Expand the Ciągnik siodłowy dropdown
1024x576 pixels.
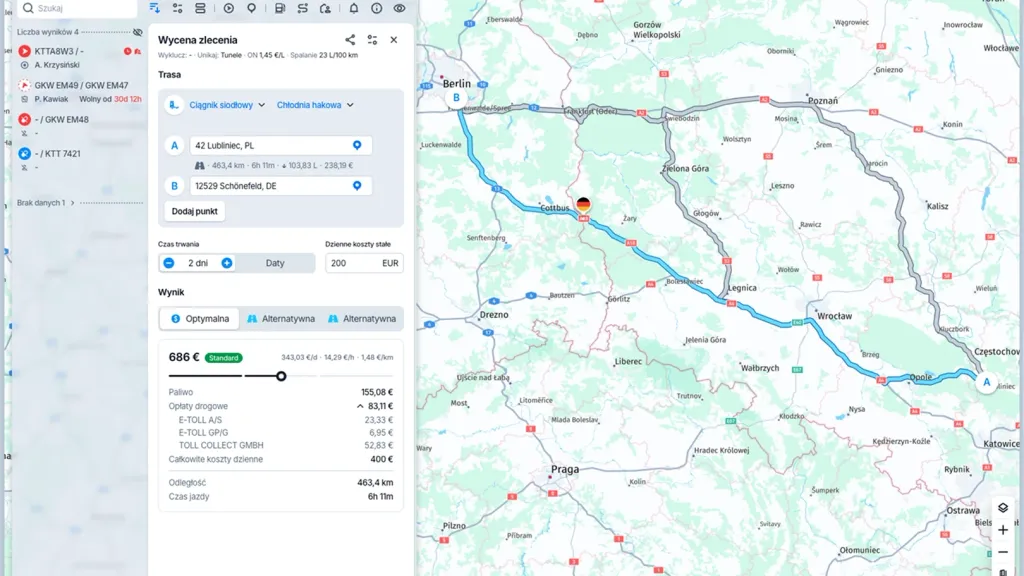(227, 104)
